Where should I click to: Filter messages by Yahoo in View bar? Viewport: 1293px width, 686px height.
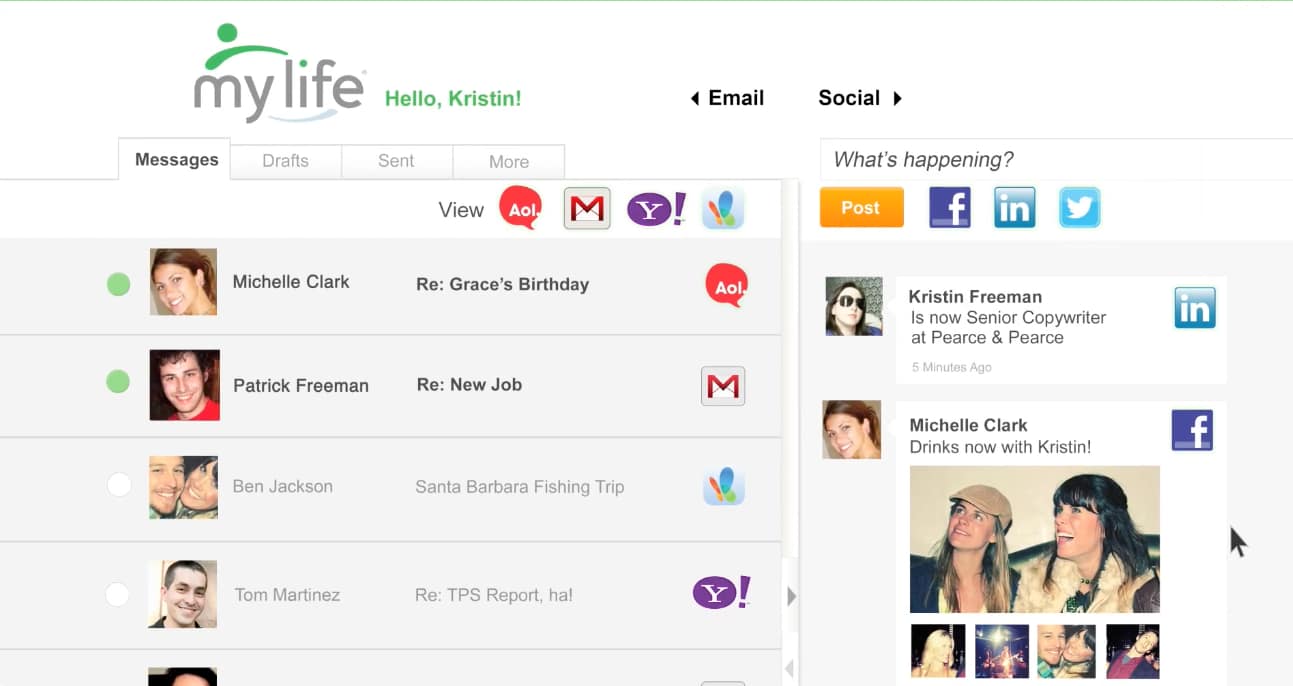[656, 209]
